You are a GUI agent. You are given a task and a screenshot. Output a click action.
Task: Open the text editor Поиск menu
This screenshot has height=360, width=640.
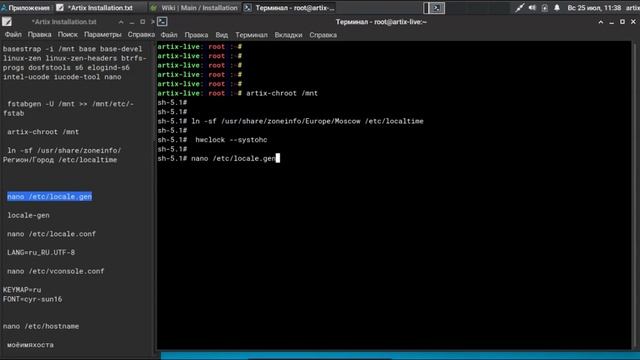pos(67,35)
